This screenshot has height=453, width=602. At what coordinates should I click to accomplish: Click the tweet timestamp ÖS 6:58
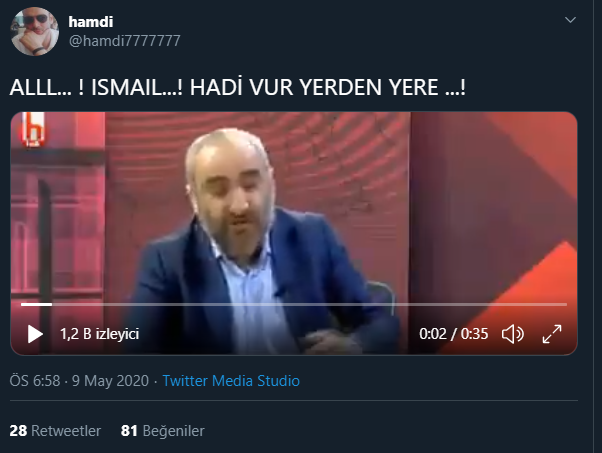click(x=35, y=381)
